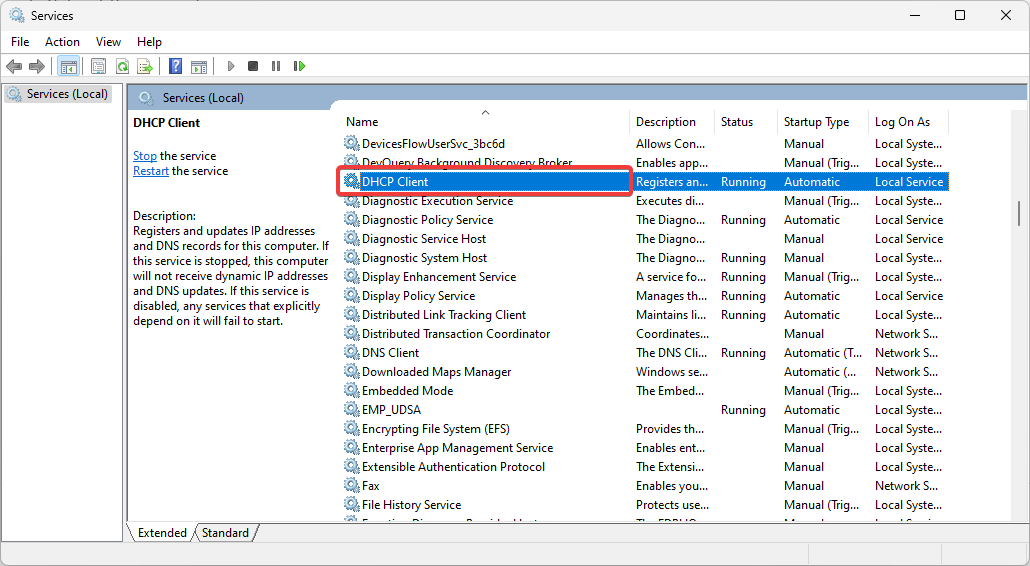Screen dimensions: 1030x566
Task: Open Help via blue question mark icon
Action: (175, 66)
